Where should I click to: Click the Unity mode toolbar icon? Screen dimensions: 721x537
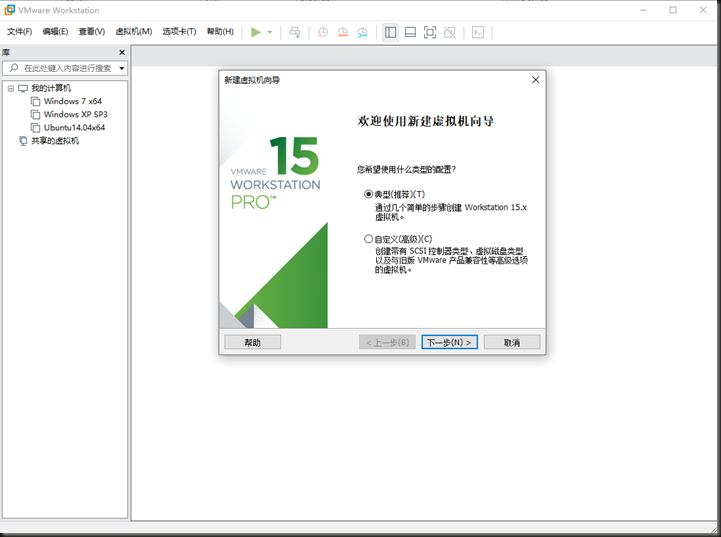click(450, 32)
